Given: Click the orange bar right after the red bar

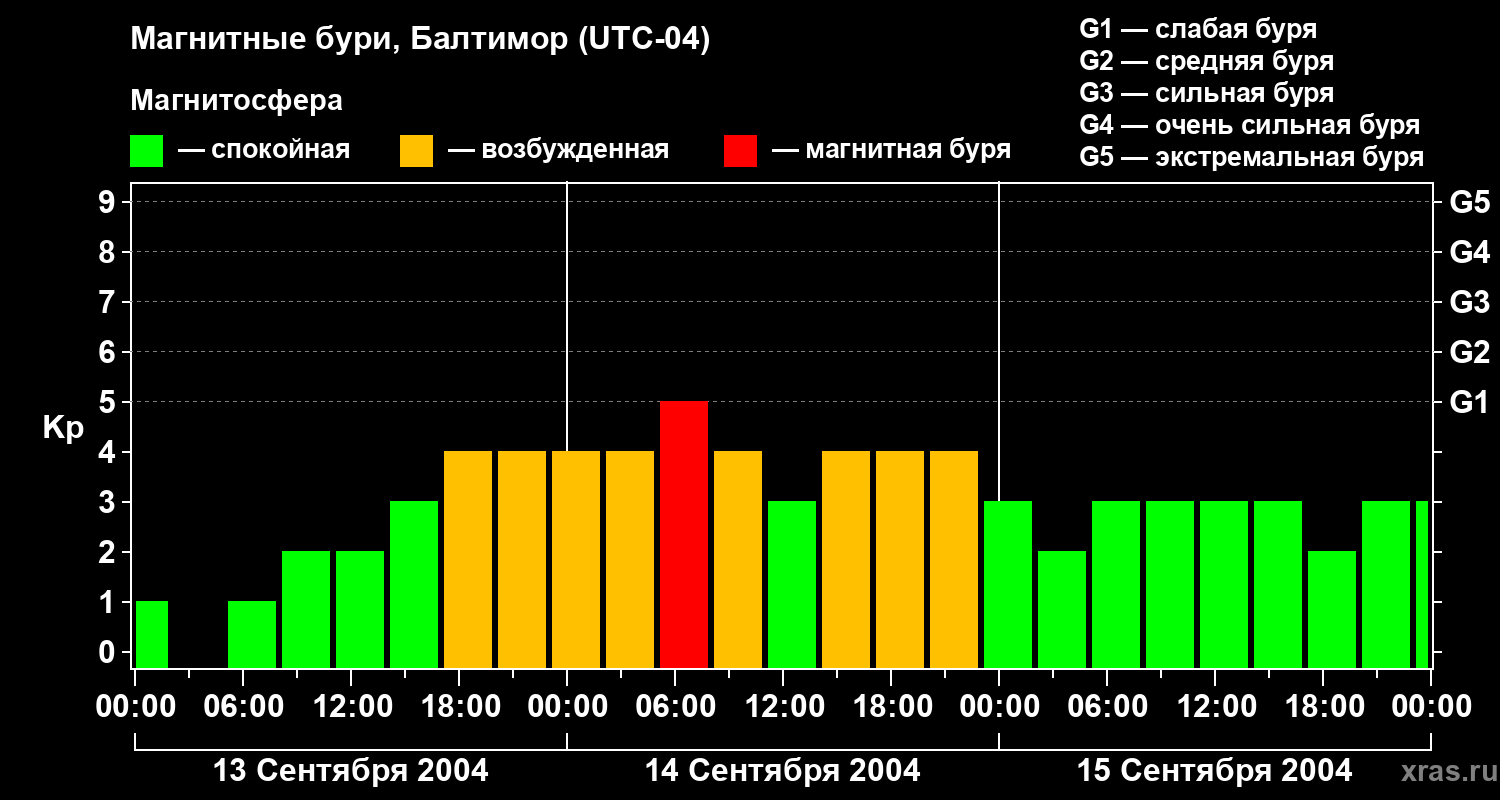Looking at the screenshot, I should tap(738, 559).
